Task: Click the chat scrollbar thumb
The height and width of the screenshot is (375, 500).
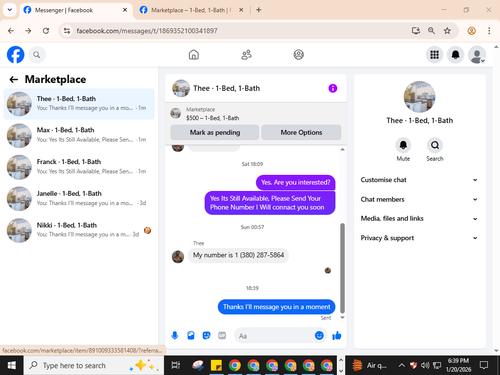Action: coord(342,268)
